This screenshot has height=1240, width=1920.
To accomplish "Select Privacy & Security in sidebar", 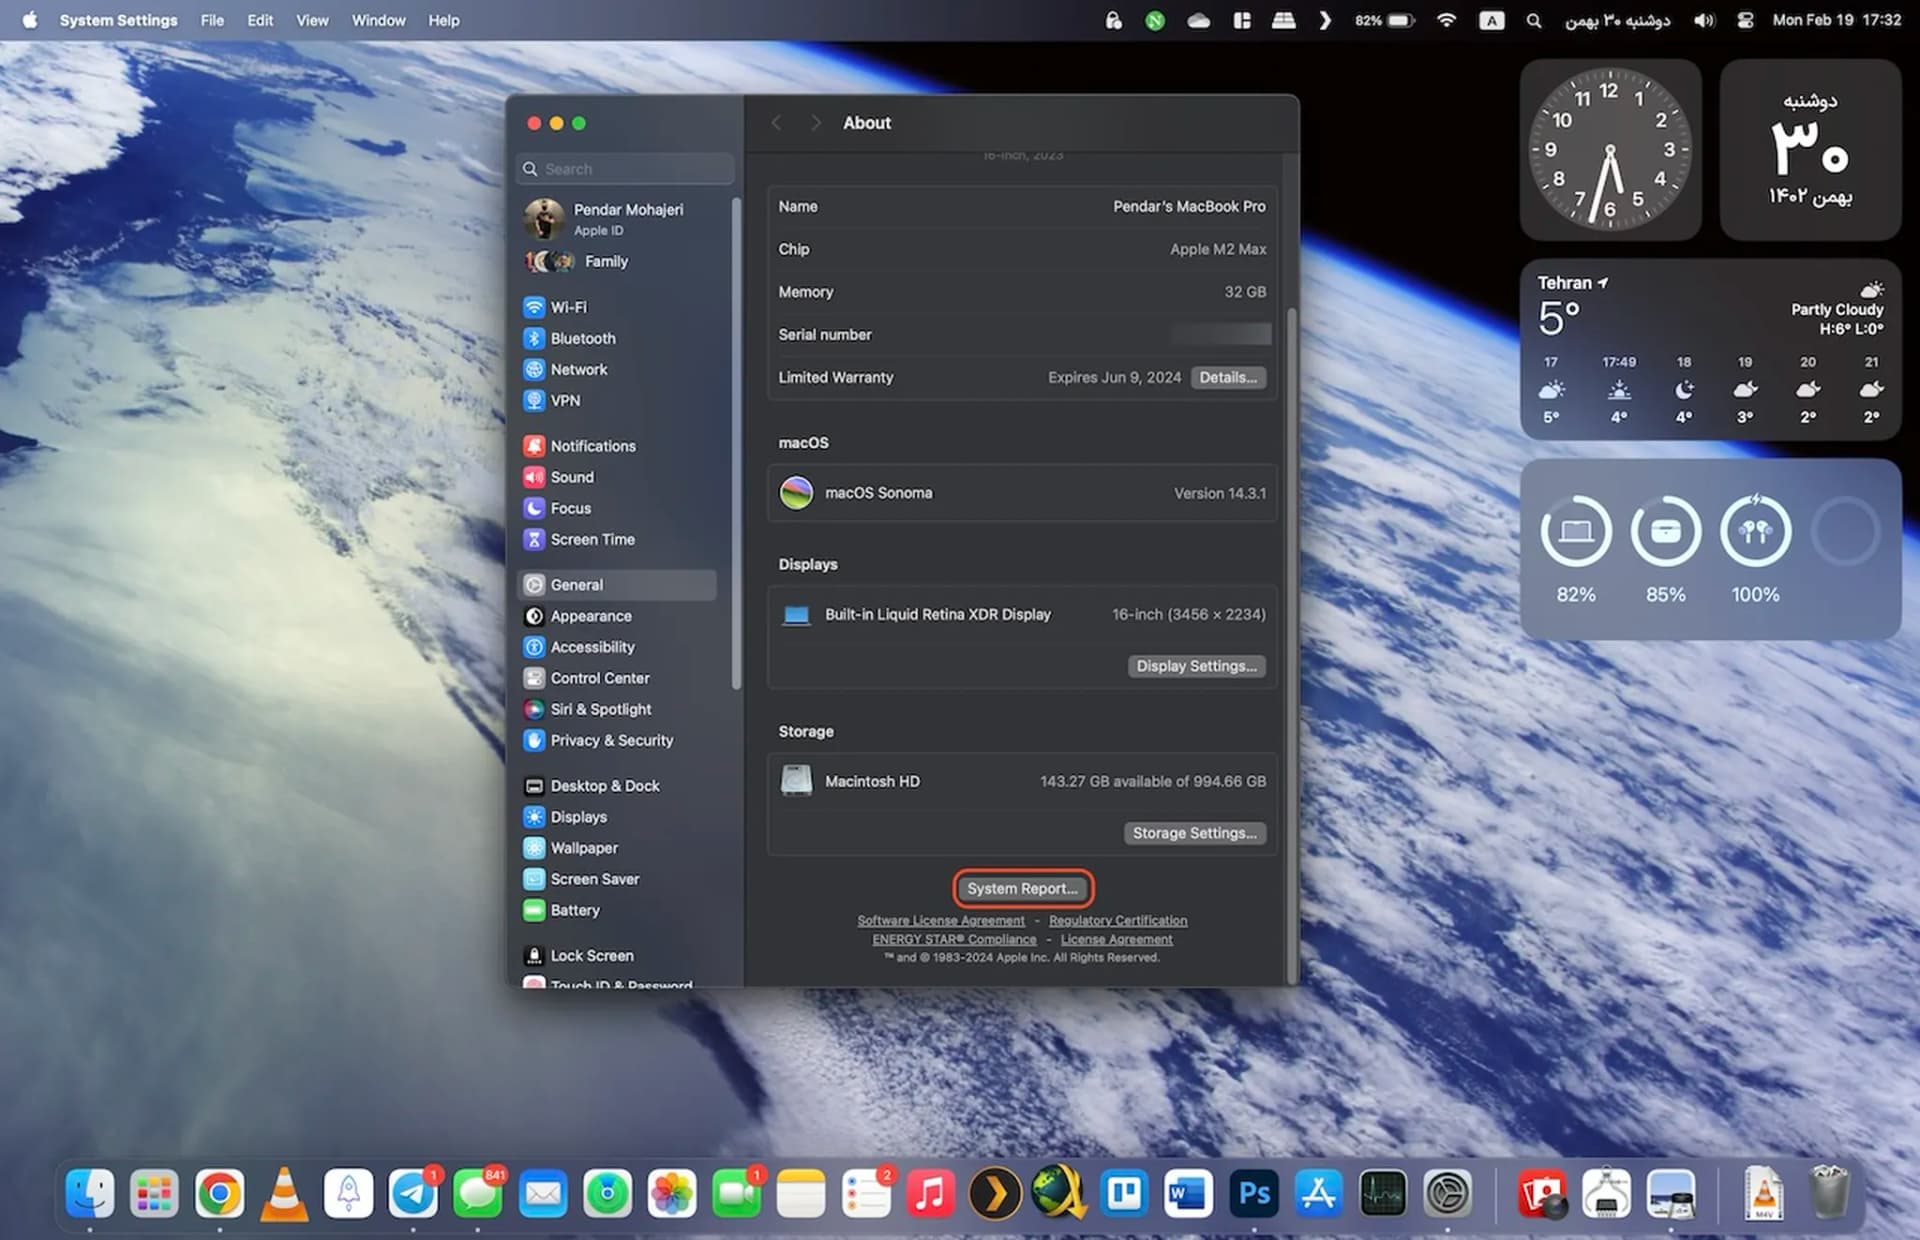I will coord(611,740).
